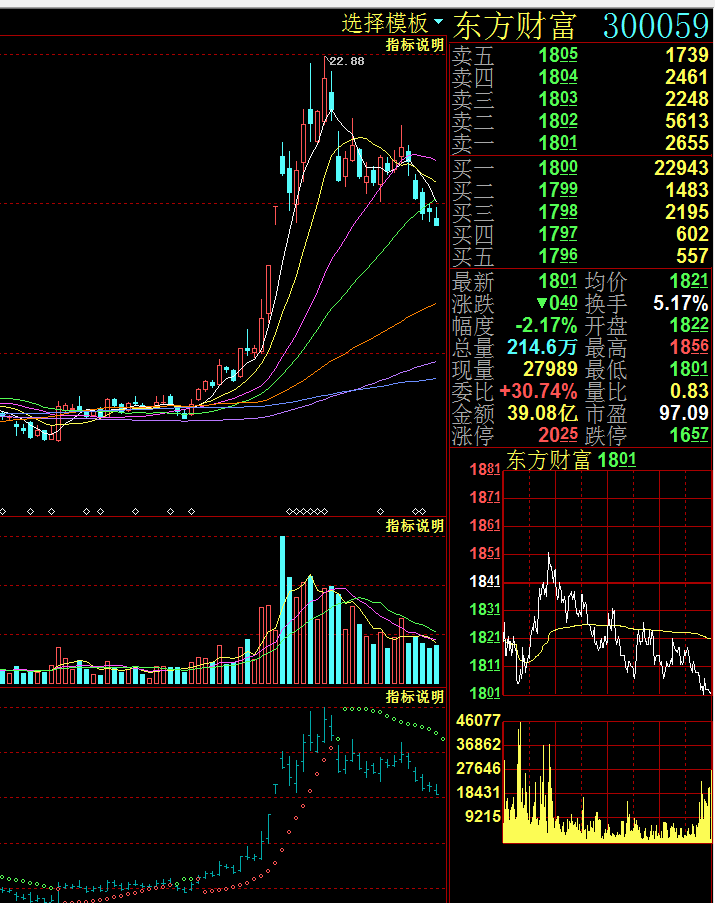Image resolution: width=715 pixels, height=903 pixels.
Task: Click the tallest cyan volume bar
Action: (x=282, y=610)
